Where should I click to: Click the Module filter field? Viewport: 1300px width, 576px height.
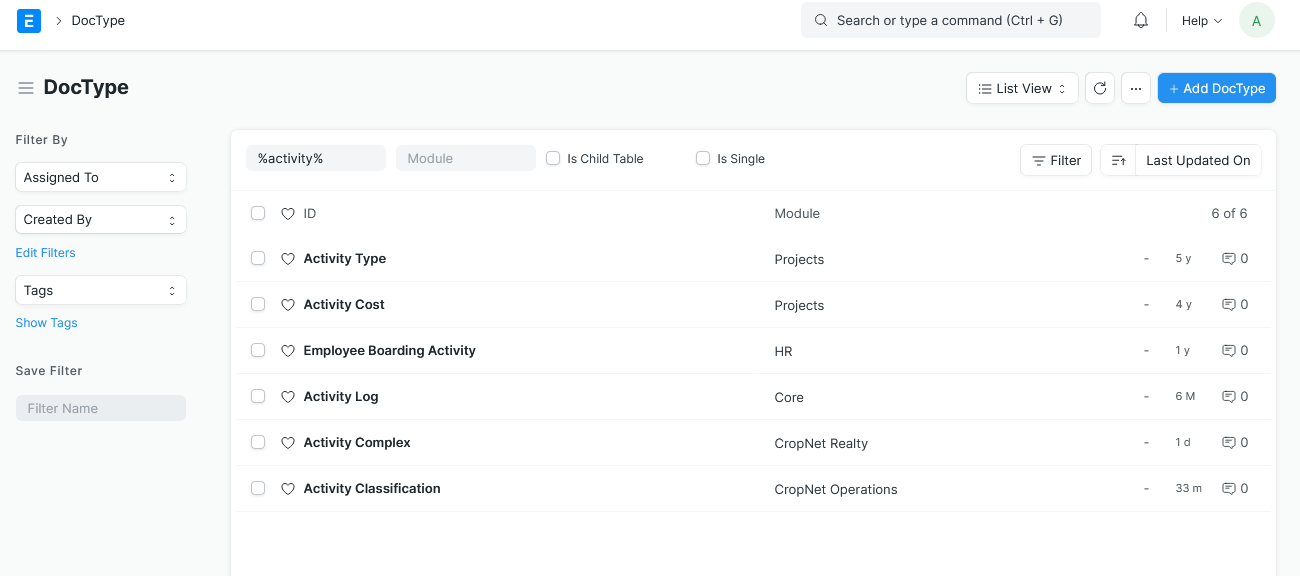466,158
